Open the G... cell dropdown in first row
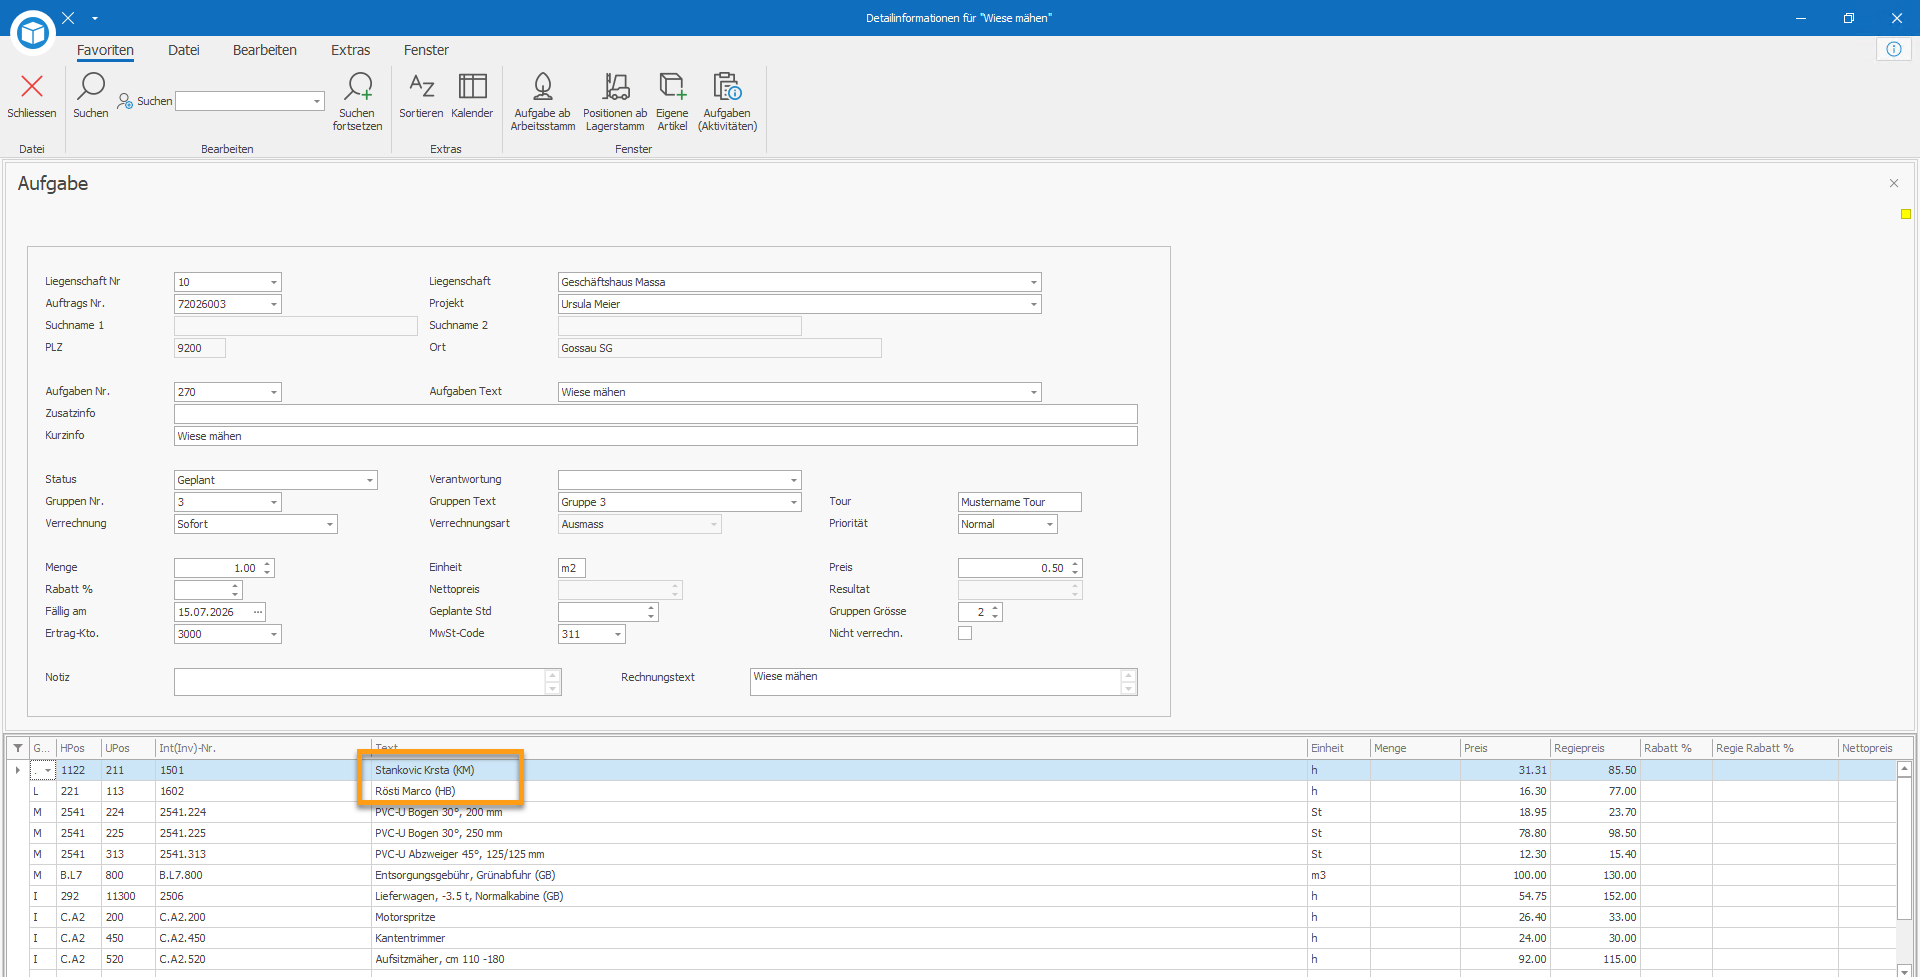Image resolution: width=1920 pixels, height=977 pixels. pos(48,770)
